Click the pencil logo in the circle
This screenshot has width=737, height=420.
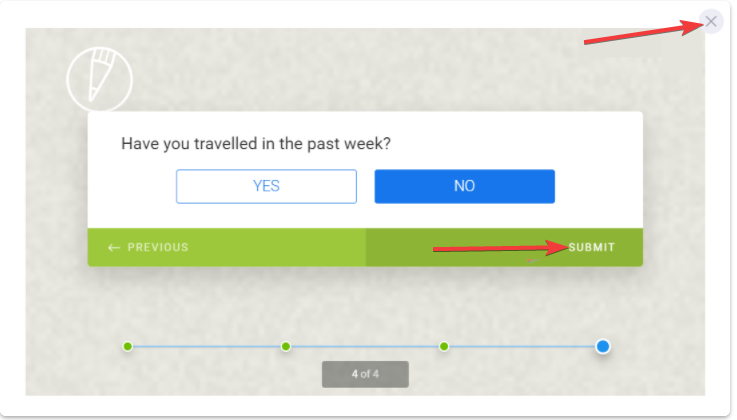pyautogui.click(x=99, y=78)
